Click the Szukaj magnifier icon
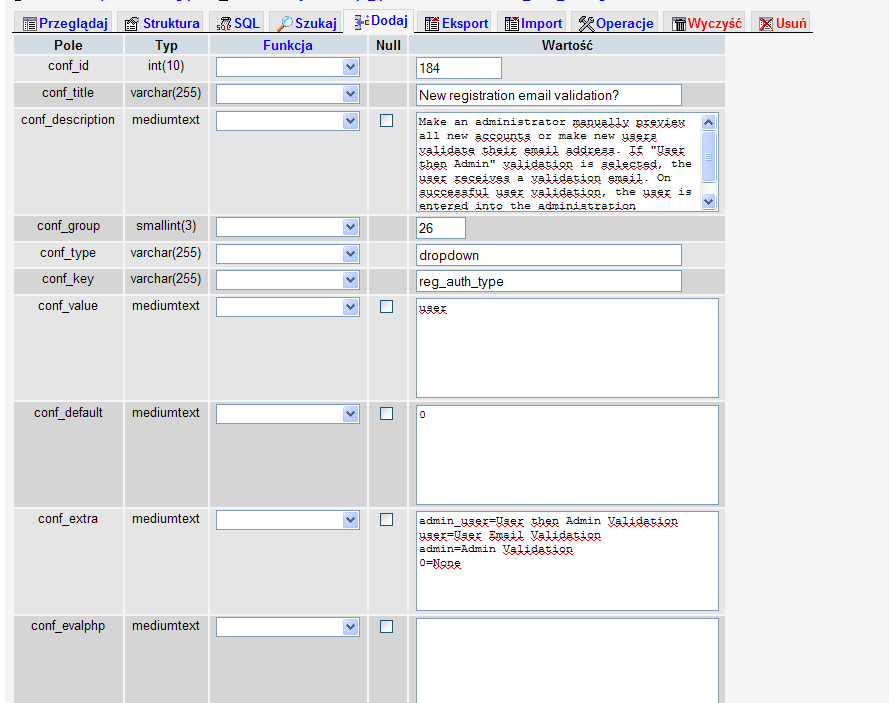 pyautogui.click(x=285, y=24)
